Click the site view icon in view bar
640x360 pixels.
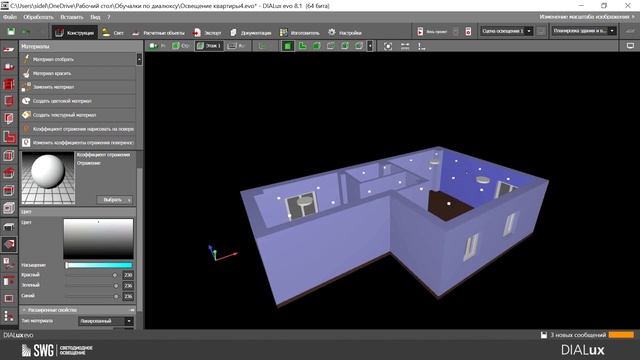click(158, 46)
